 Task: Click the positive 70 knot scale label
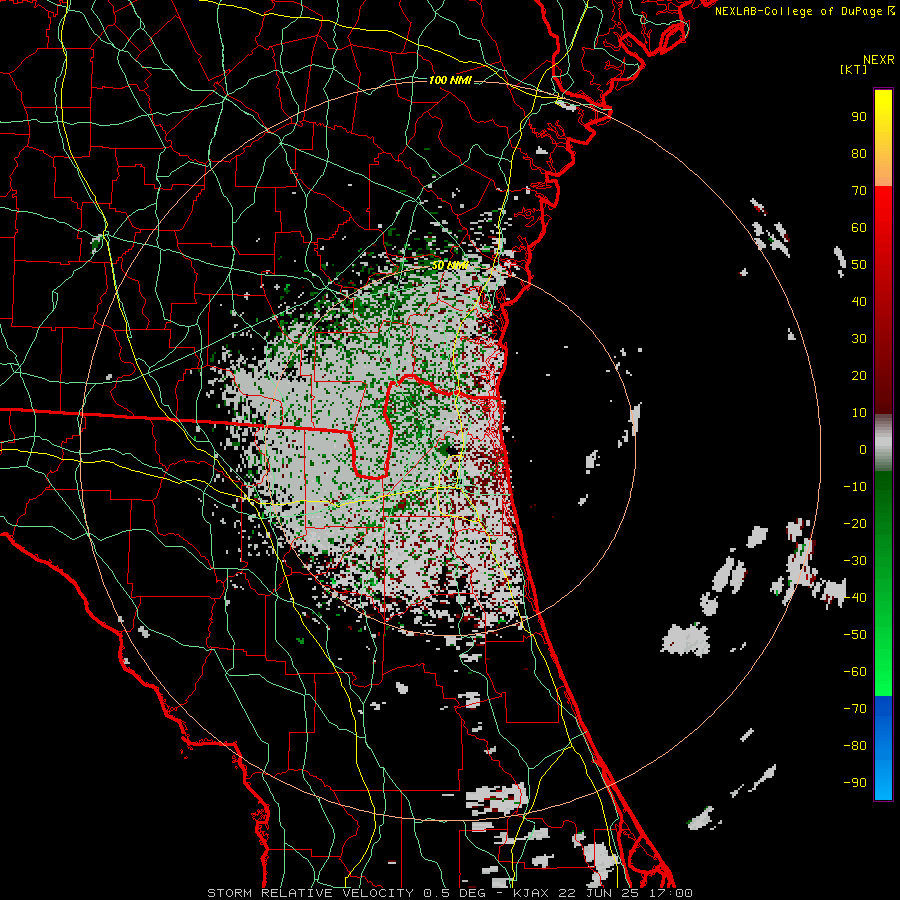859,191
